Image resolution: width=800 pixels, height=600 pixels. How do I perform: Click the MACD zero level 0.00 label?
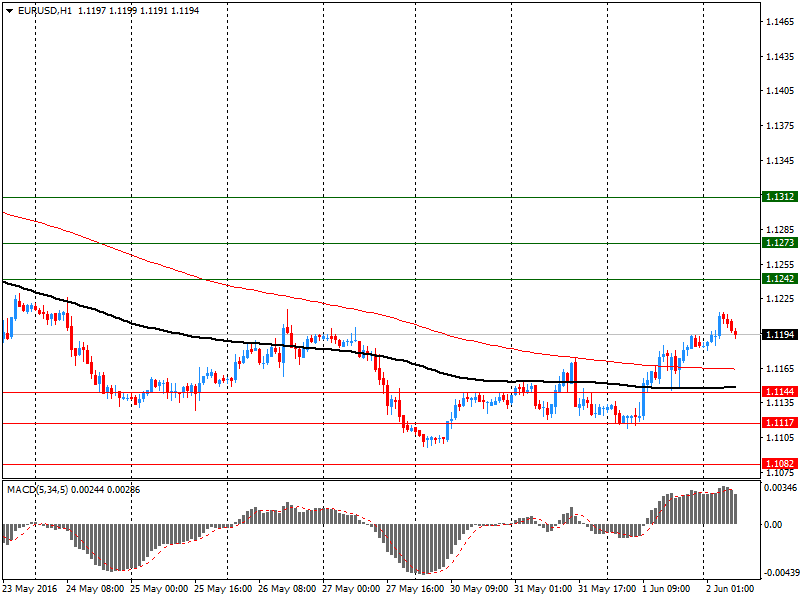point(773,524)
